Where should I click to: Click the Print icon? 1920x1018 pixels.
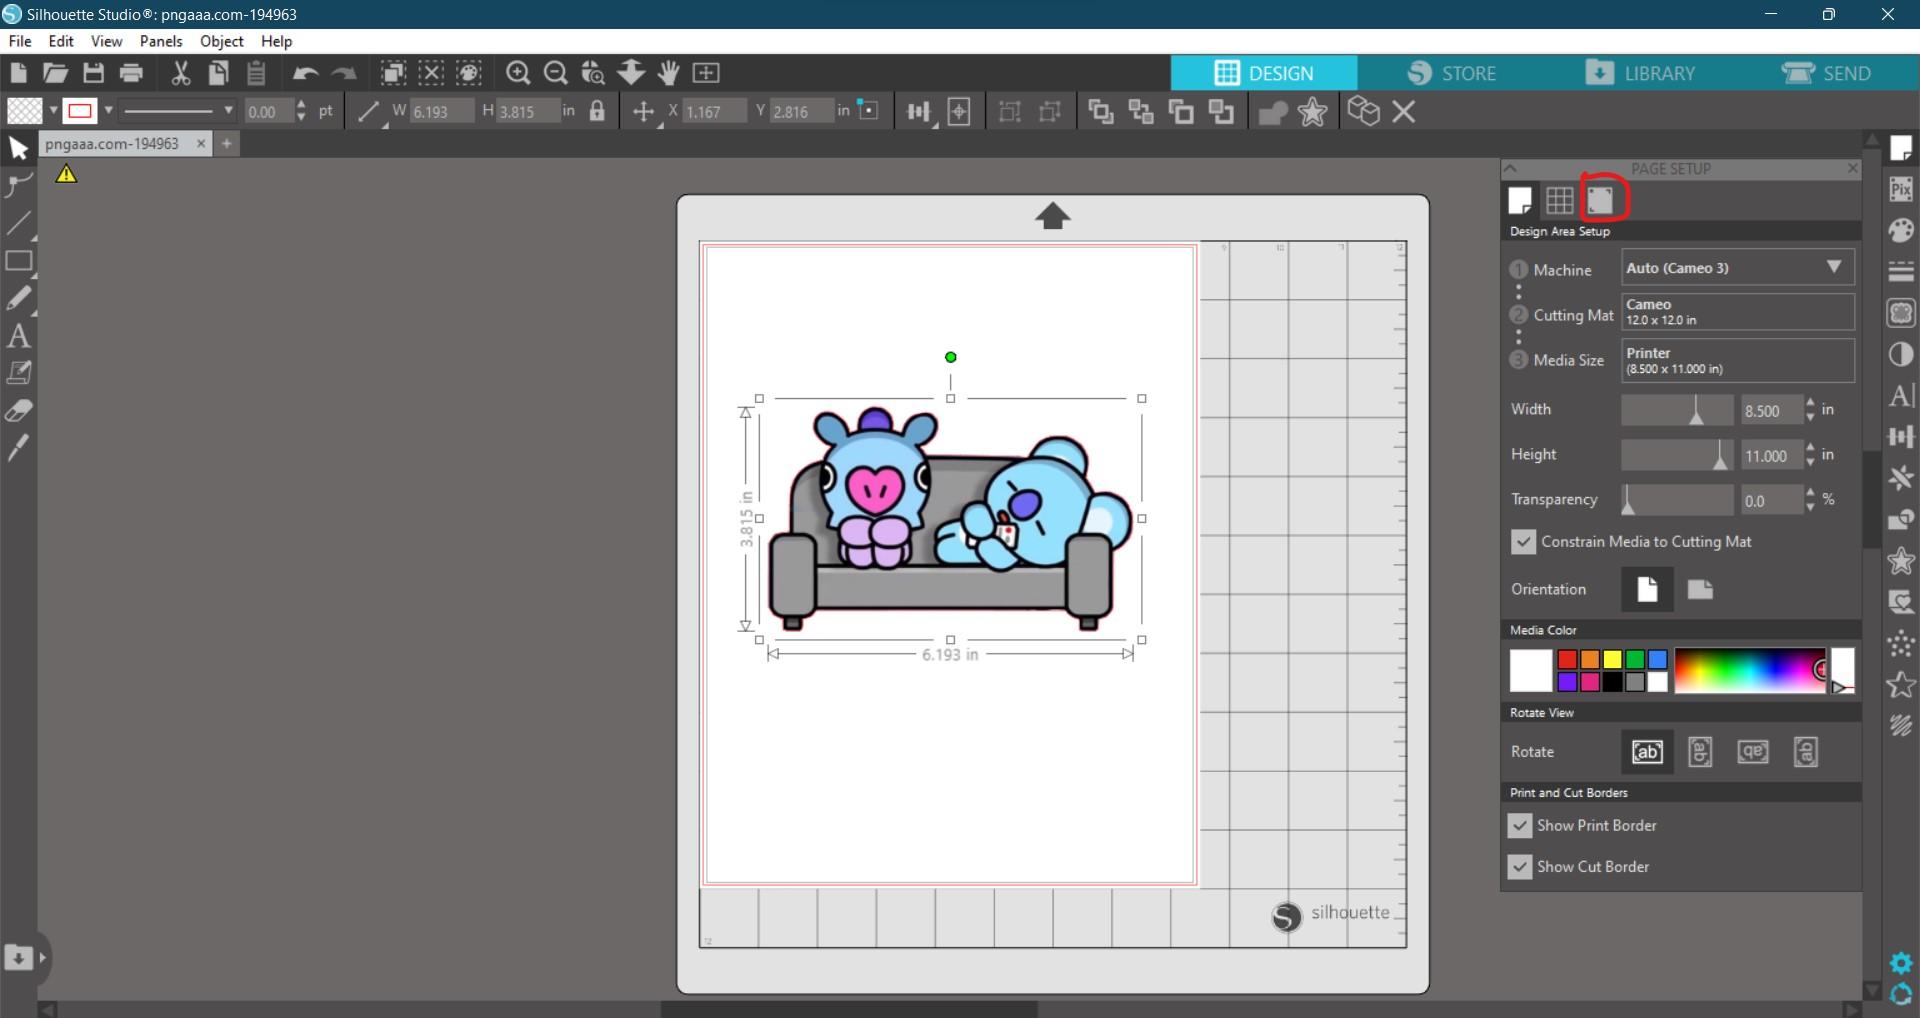[131, 73]
